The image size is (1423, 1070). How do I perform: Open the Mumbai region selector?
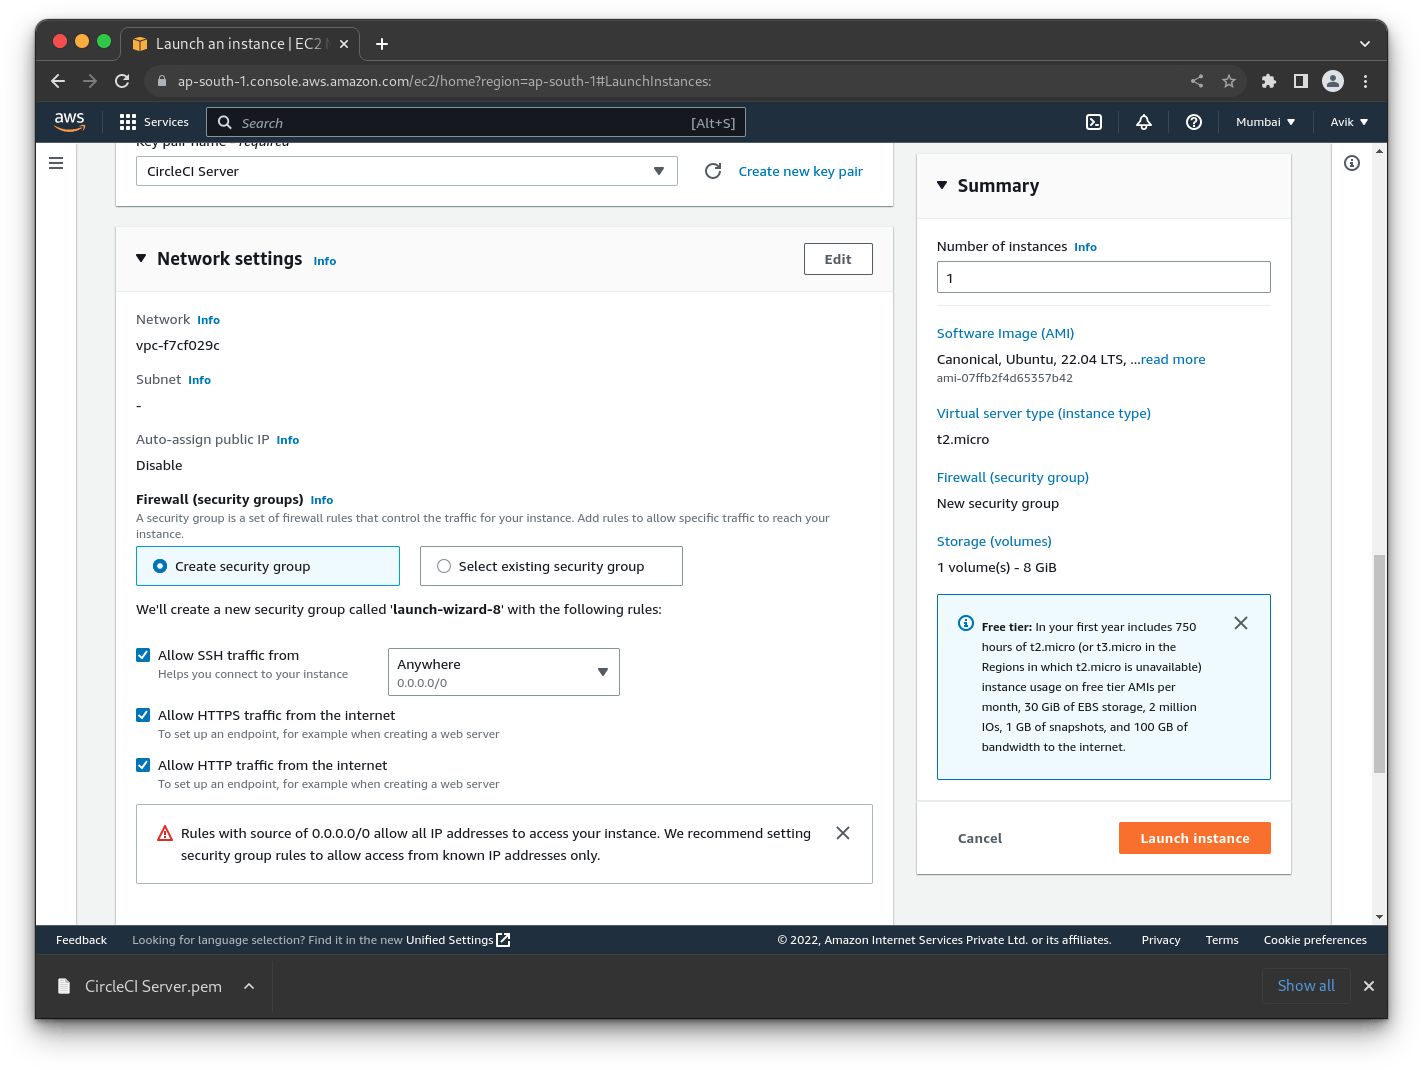[1264, 121]
